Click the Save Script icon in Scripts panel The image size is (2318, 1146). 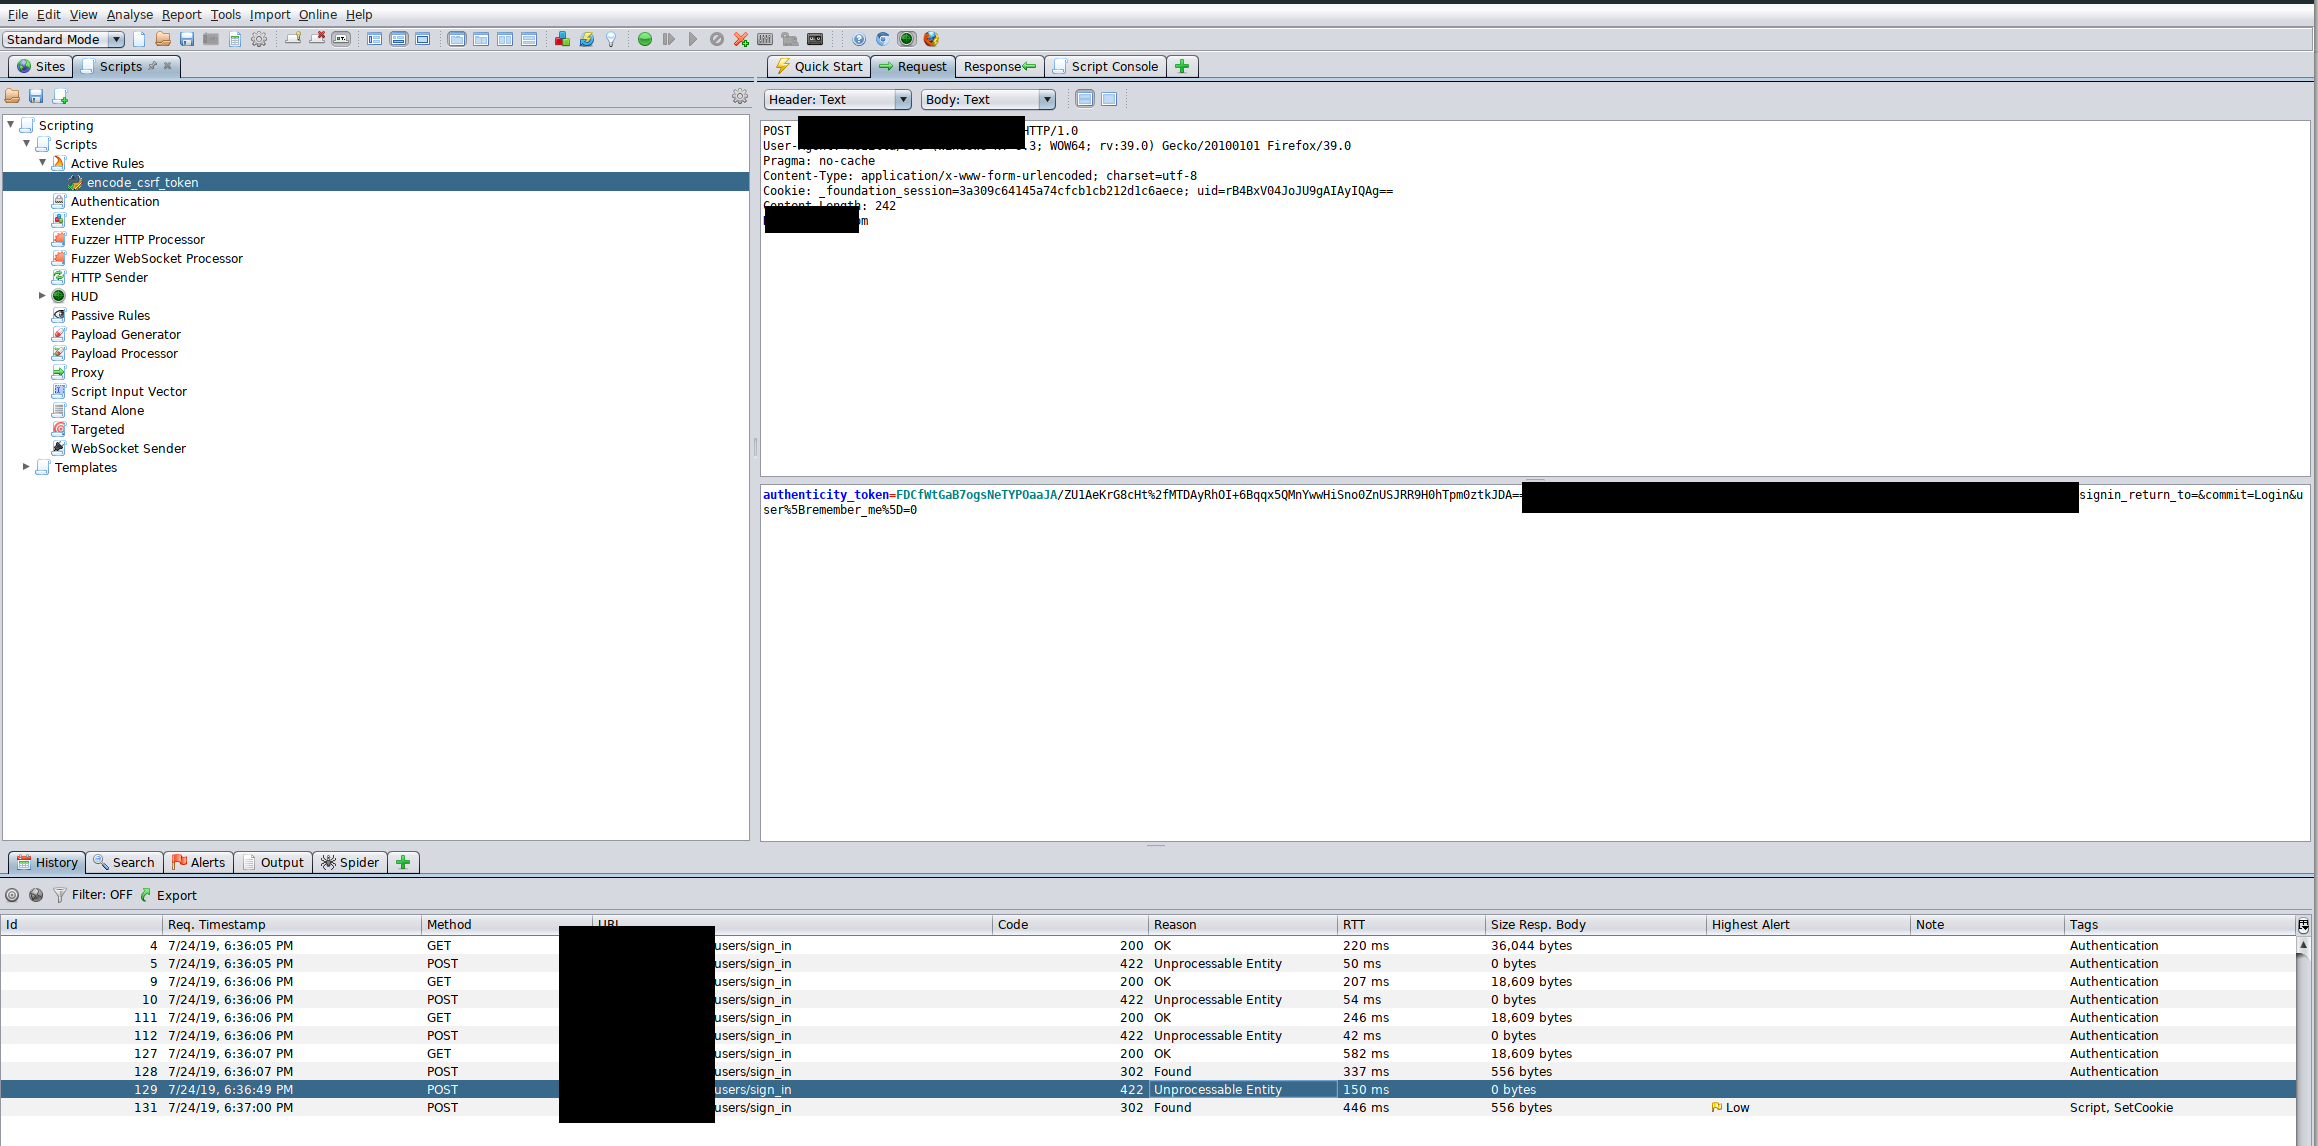pyautogui.click(x=36, y=96)
